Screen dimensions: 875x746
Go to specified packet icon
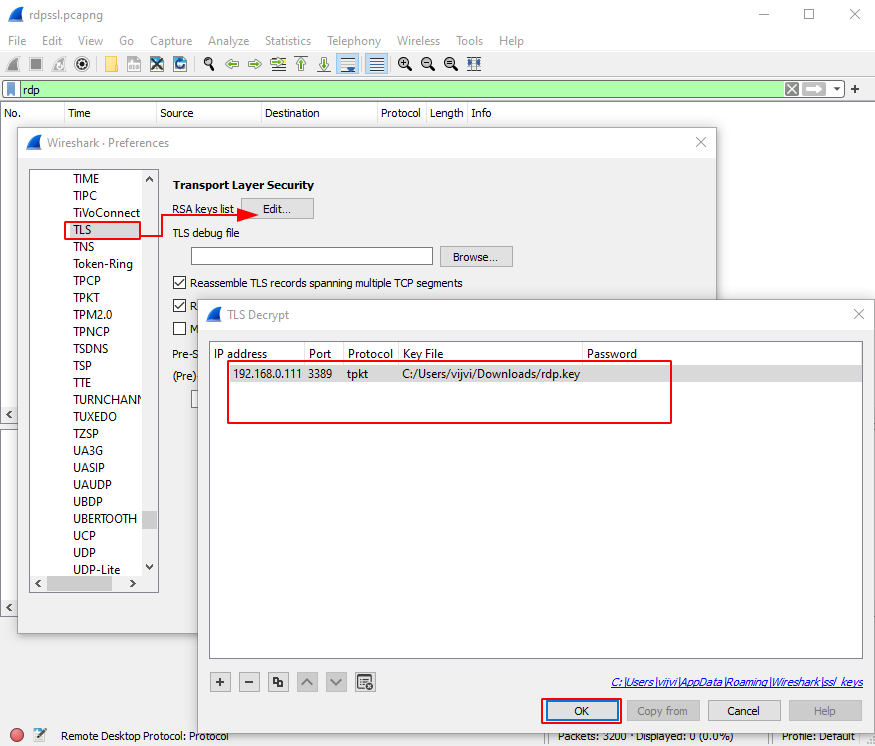click(x=278, y=64)
